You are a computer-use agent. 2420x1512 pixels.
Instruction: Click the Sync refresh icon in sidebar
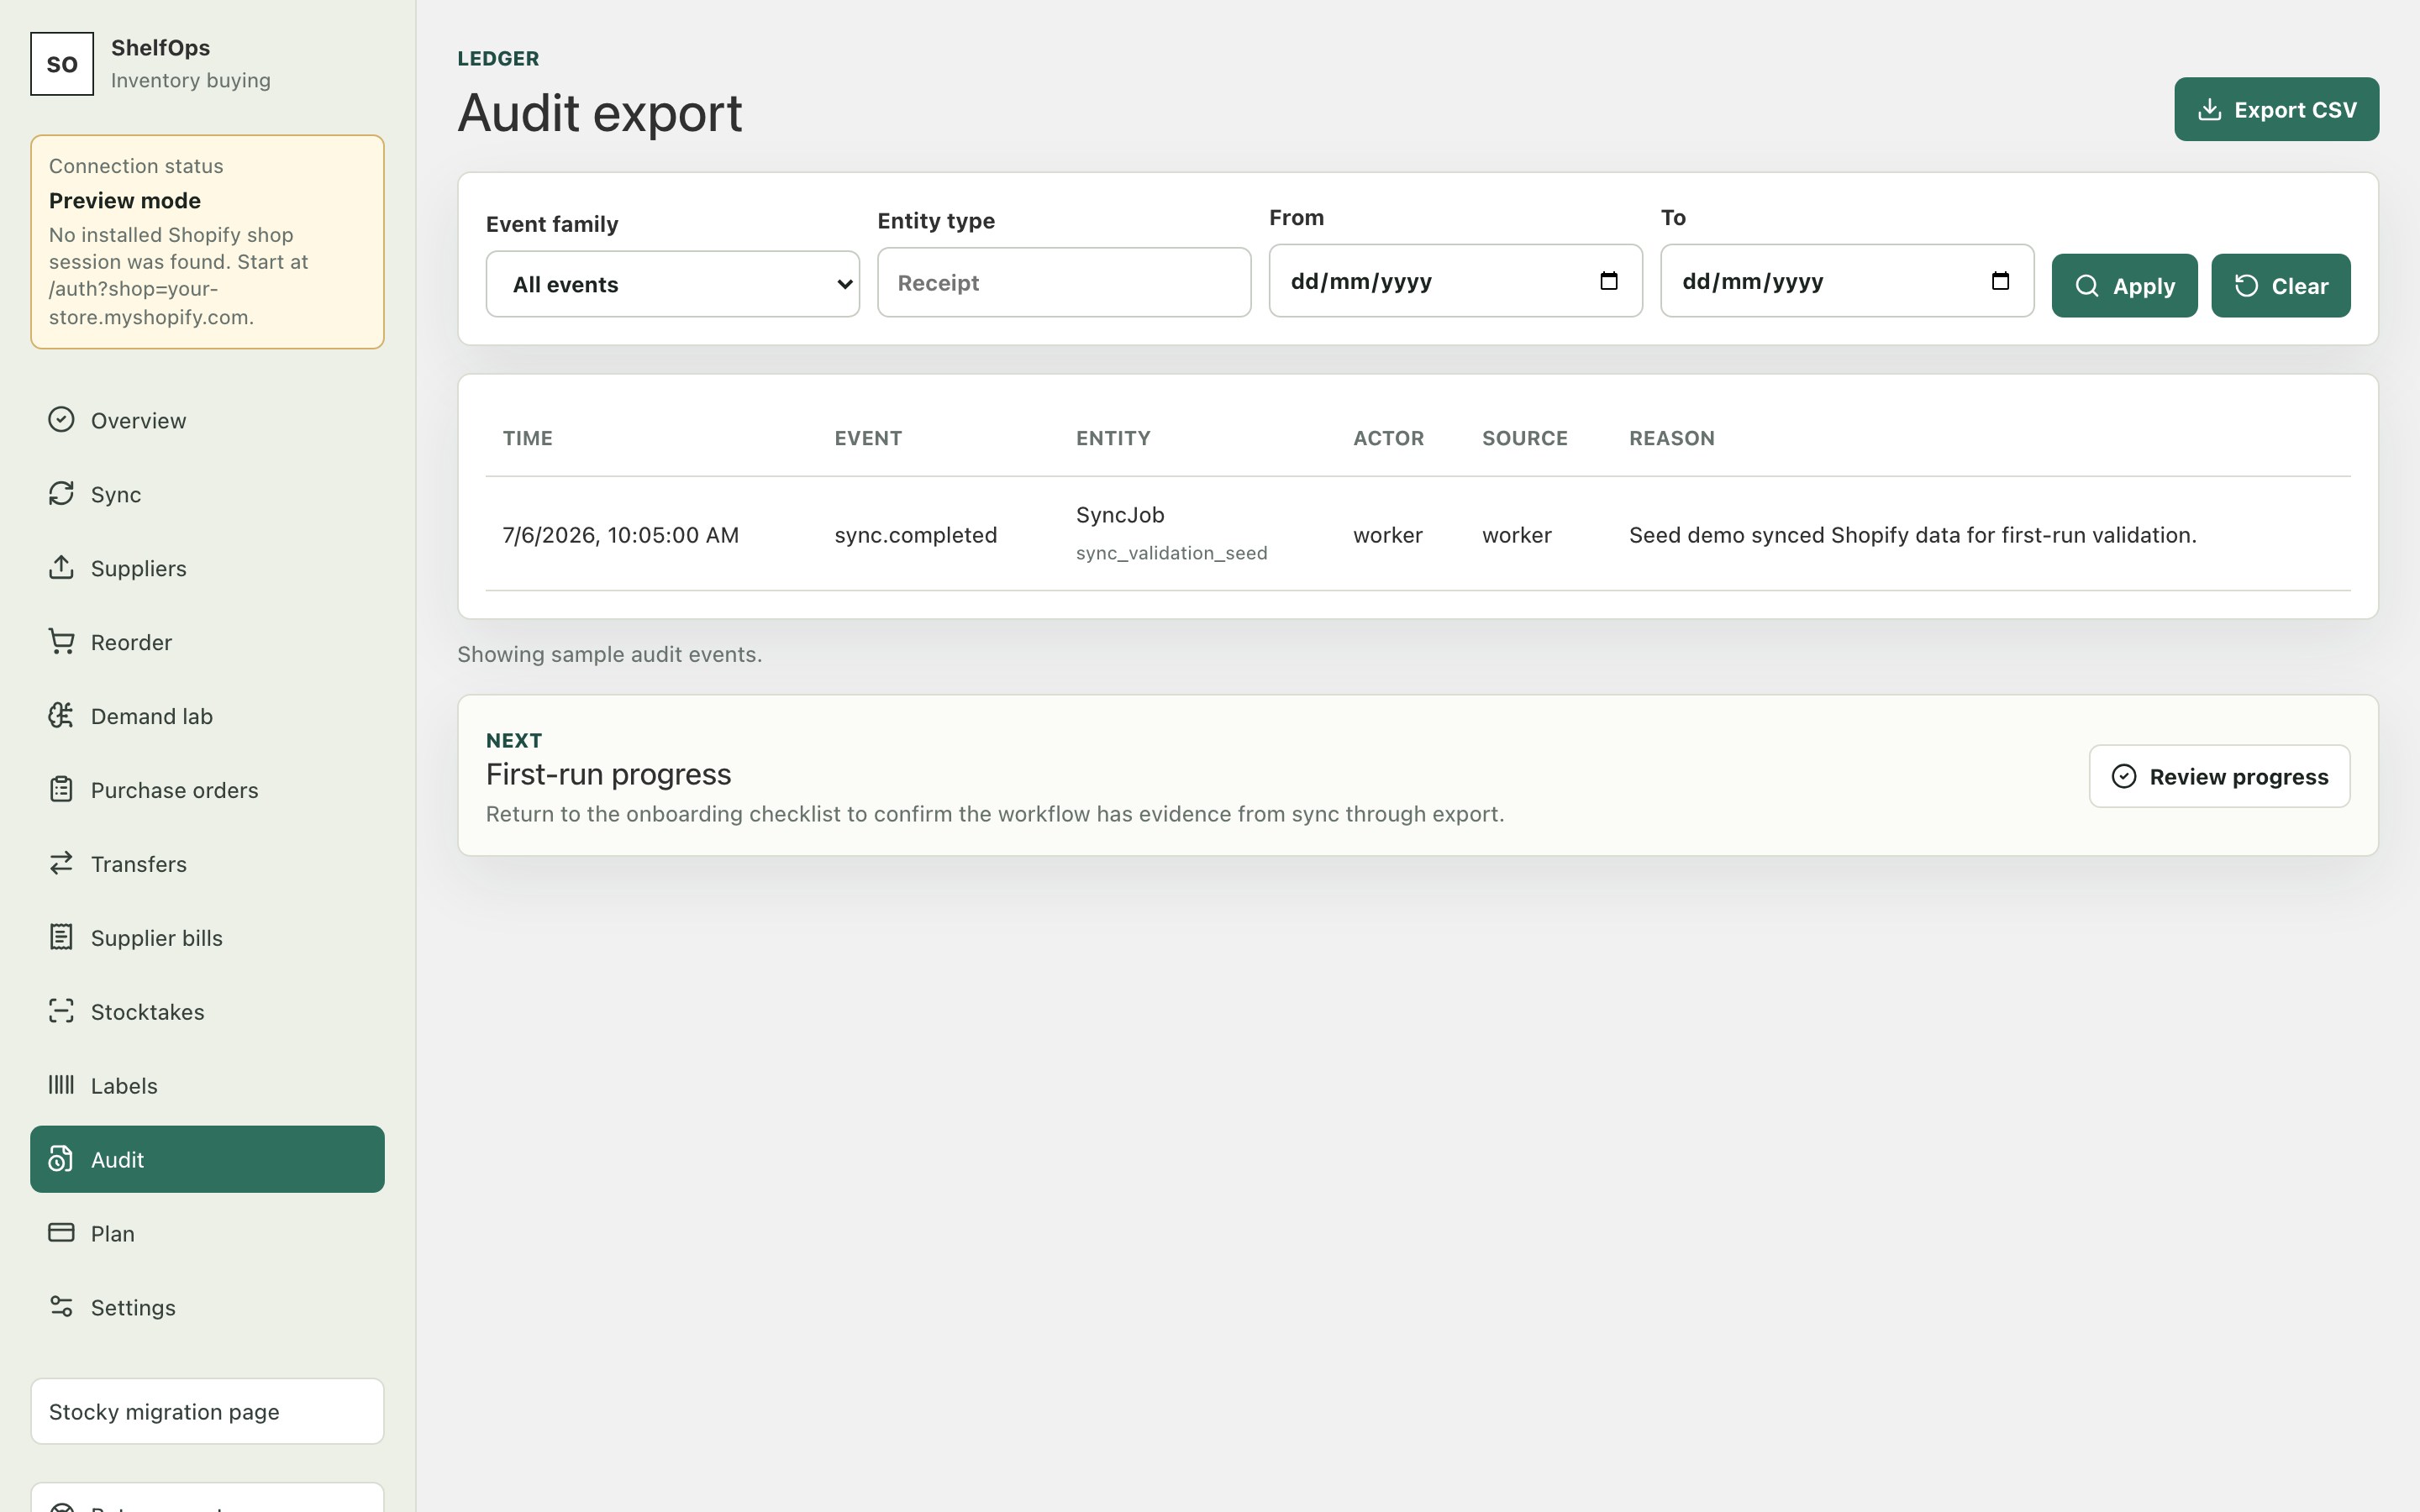point(61,493)
